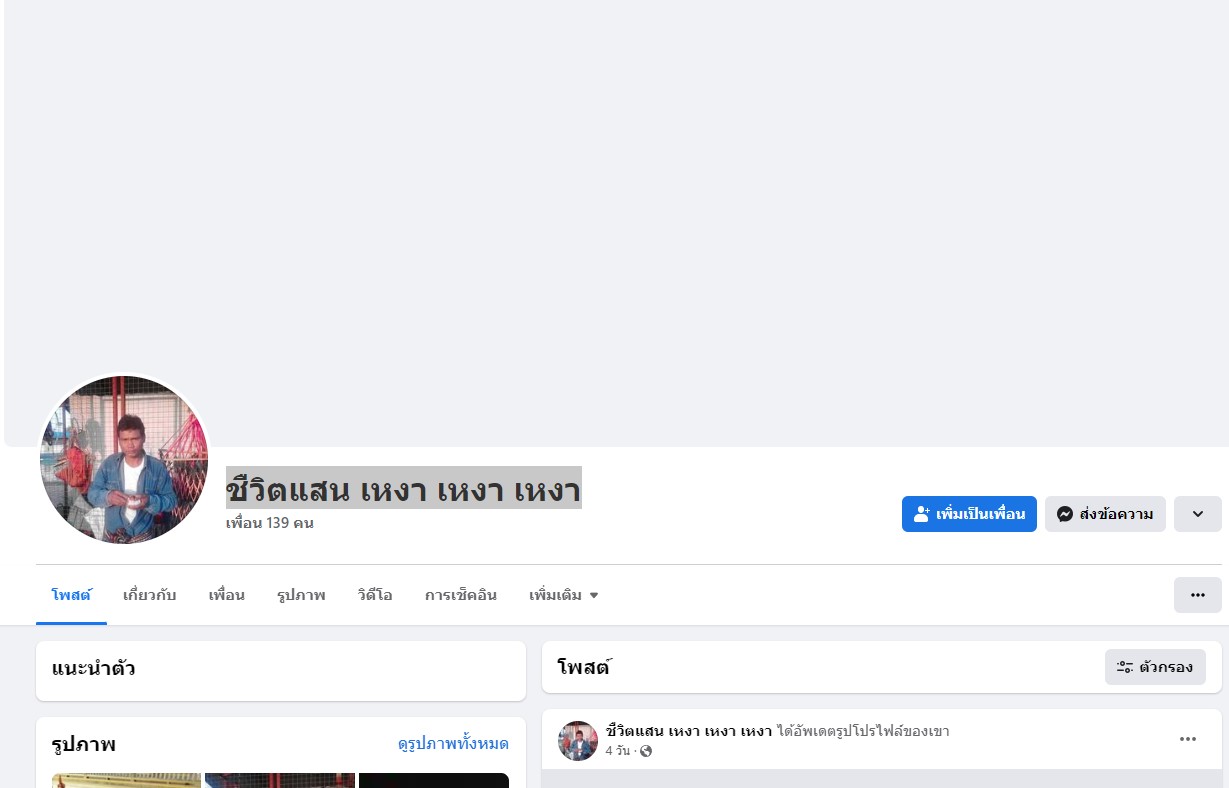Open the การเช็คอิน tab
The width and height of the screenshot is (1229, 788).
point(461,595)
